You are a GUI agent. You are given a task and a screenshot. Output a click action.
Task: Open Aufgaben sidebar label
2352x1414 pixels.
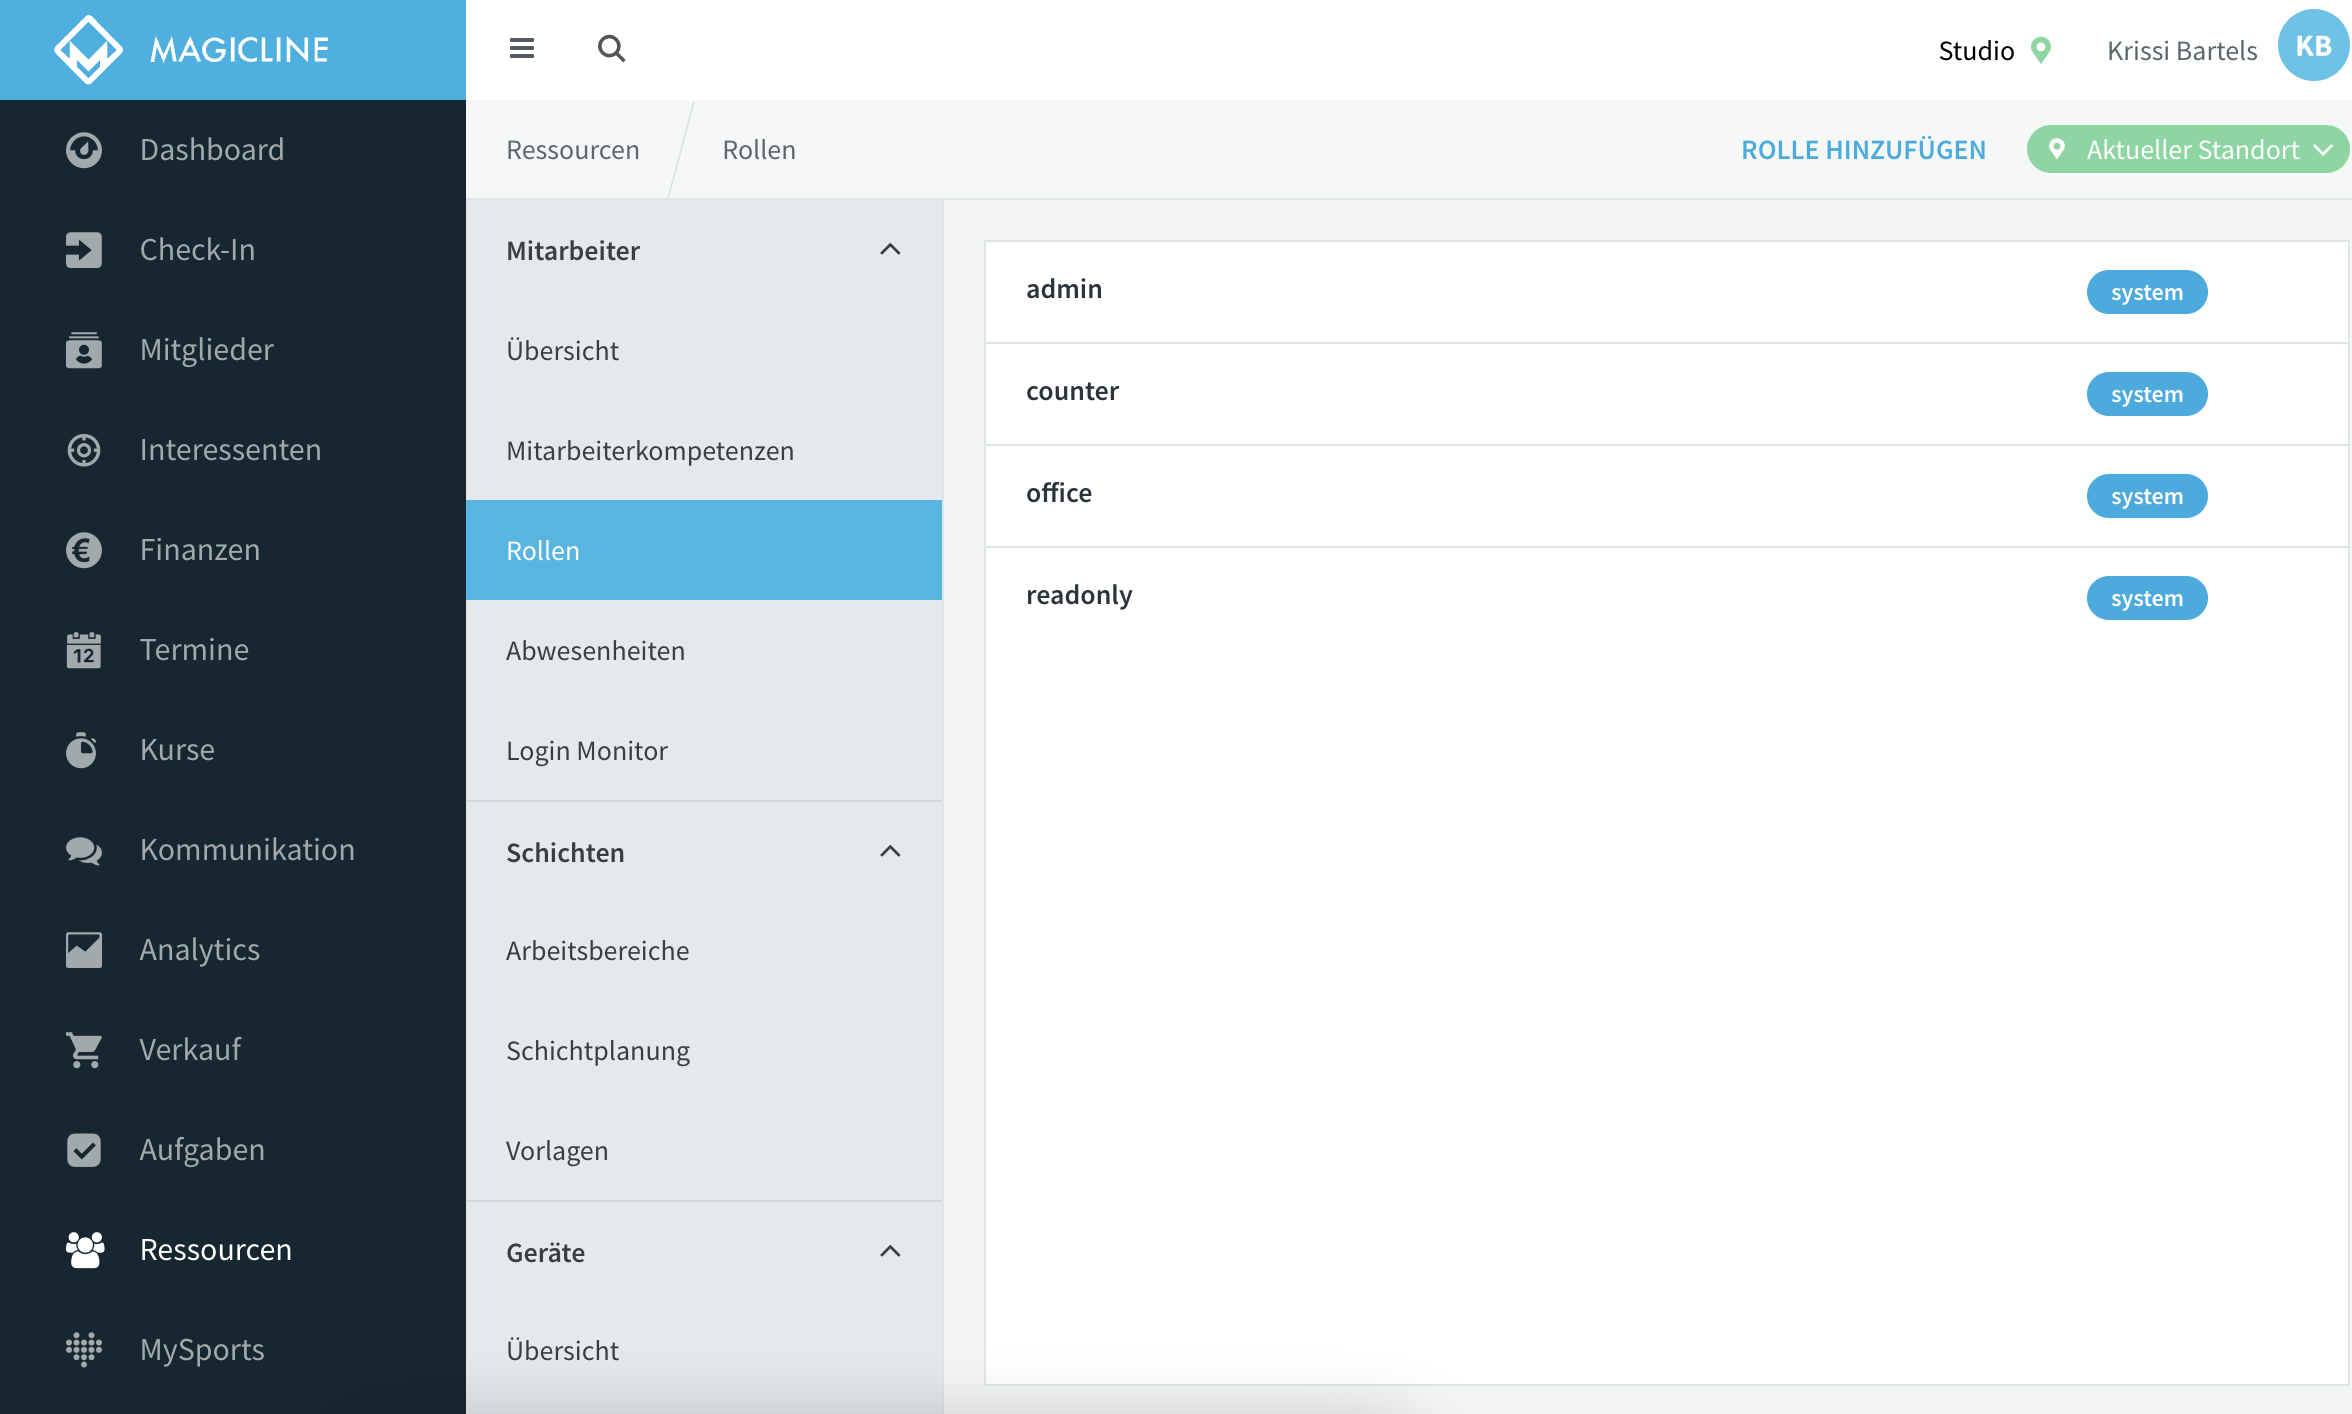(x=202, y=1150)
